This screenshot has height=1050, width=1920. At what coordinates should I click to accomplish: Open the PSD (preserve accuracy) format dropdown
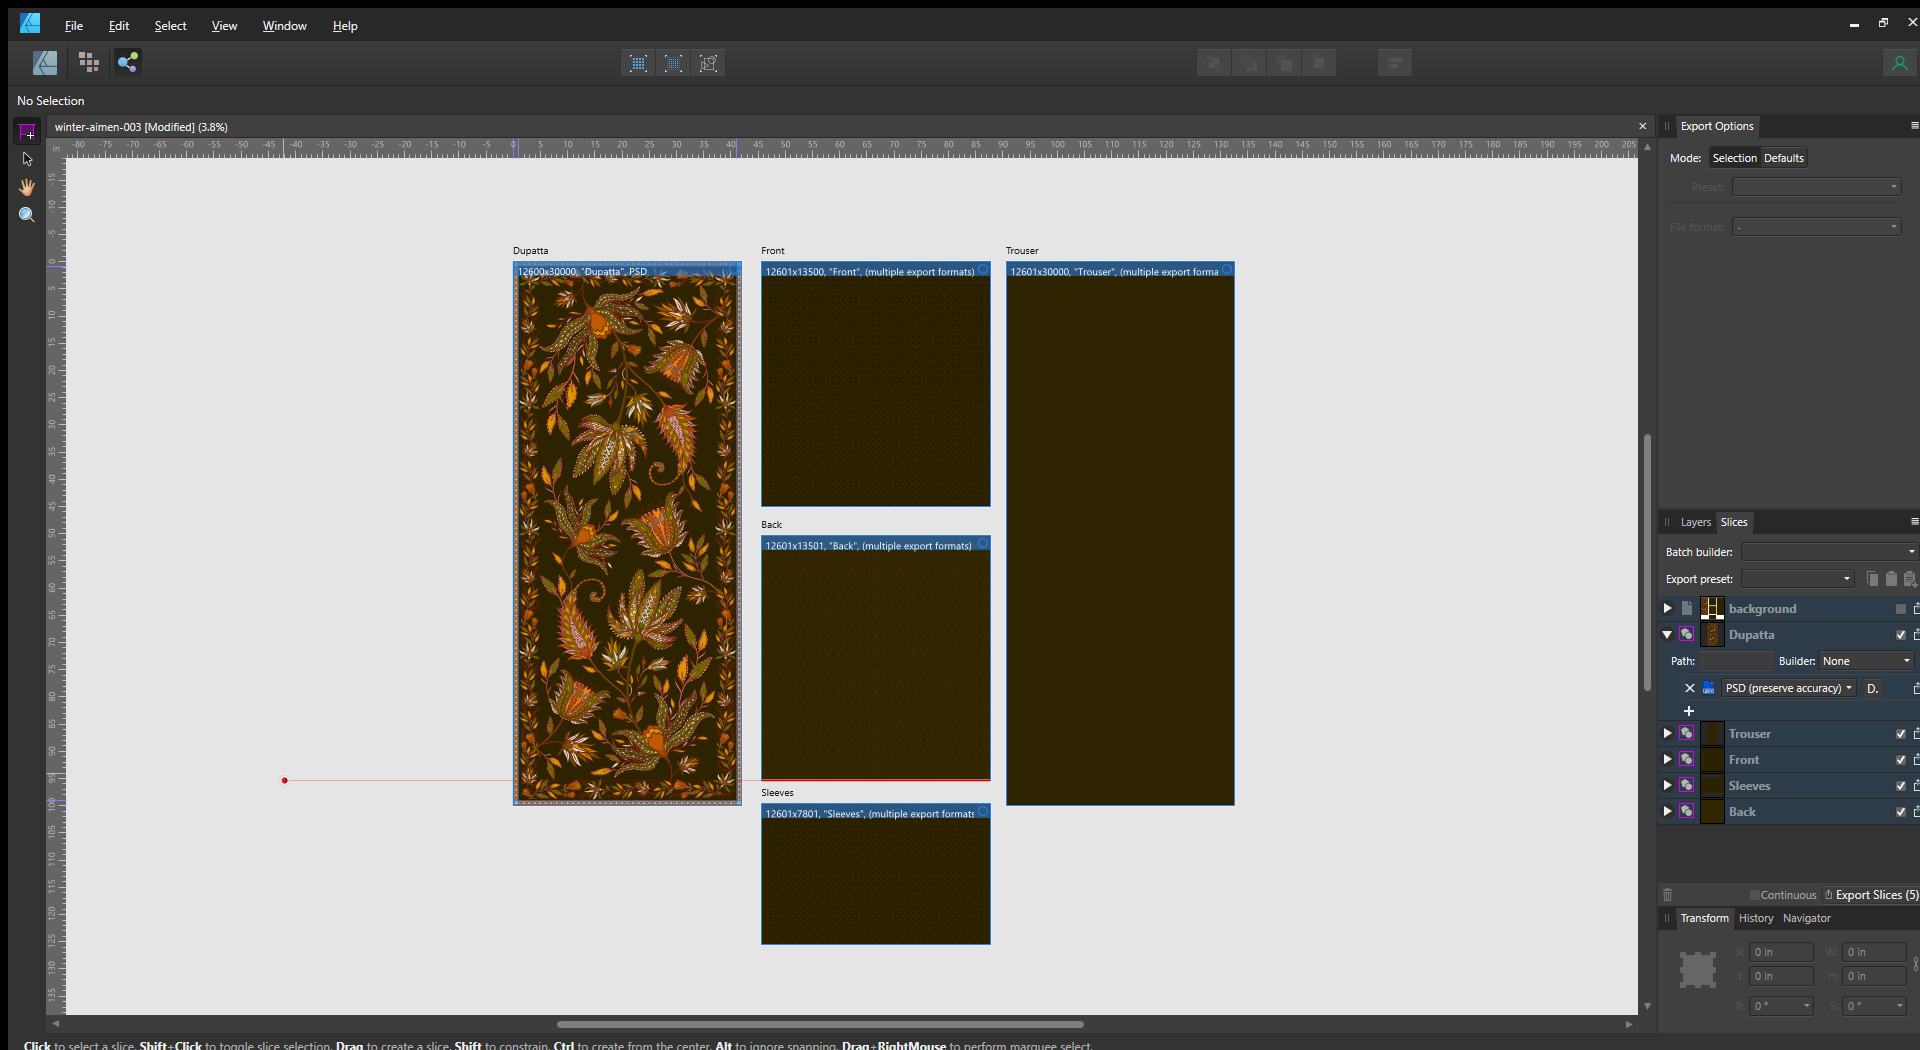[1788, 688]
